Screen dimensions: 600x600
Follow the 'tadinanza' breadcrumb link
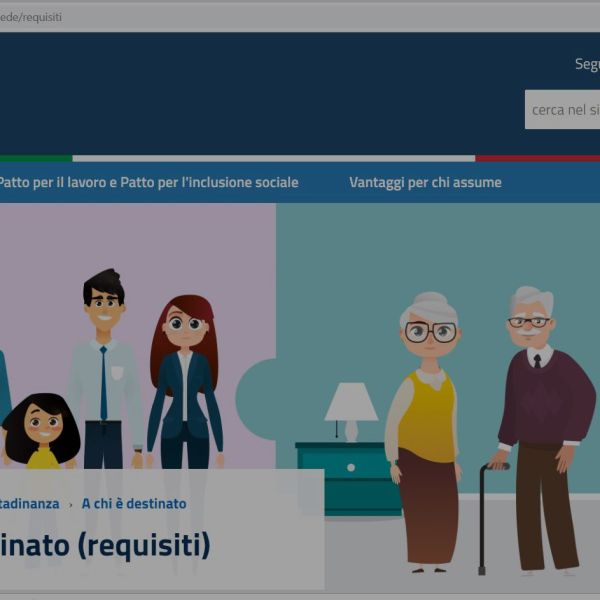pyautogui.click(x=29, y=504)
